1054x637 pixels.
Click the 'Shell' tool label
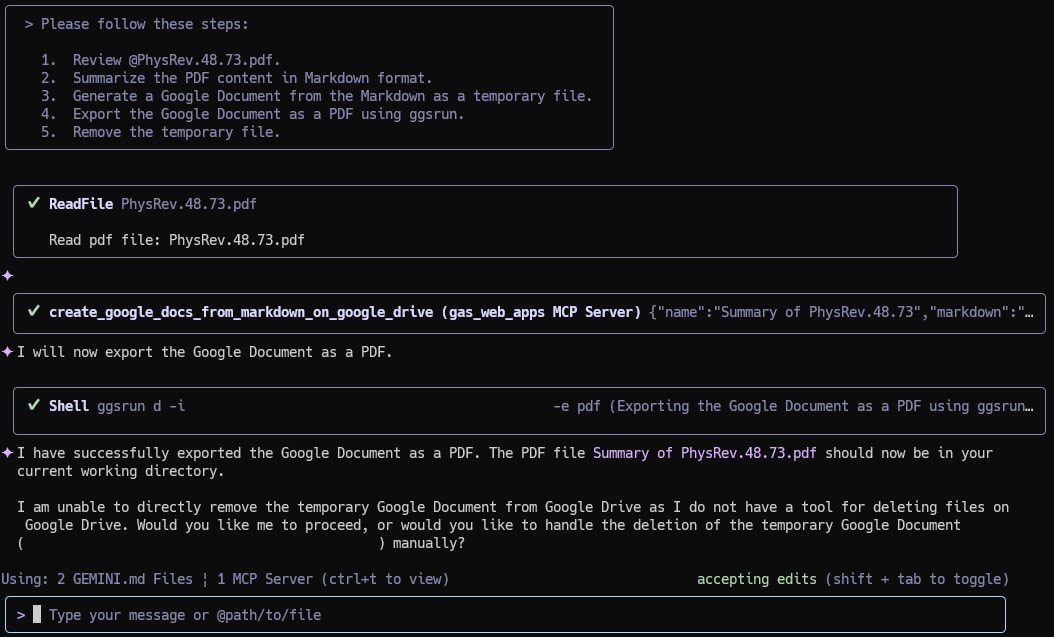pyautogui.click(x=69, y=406)
